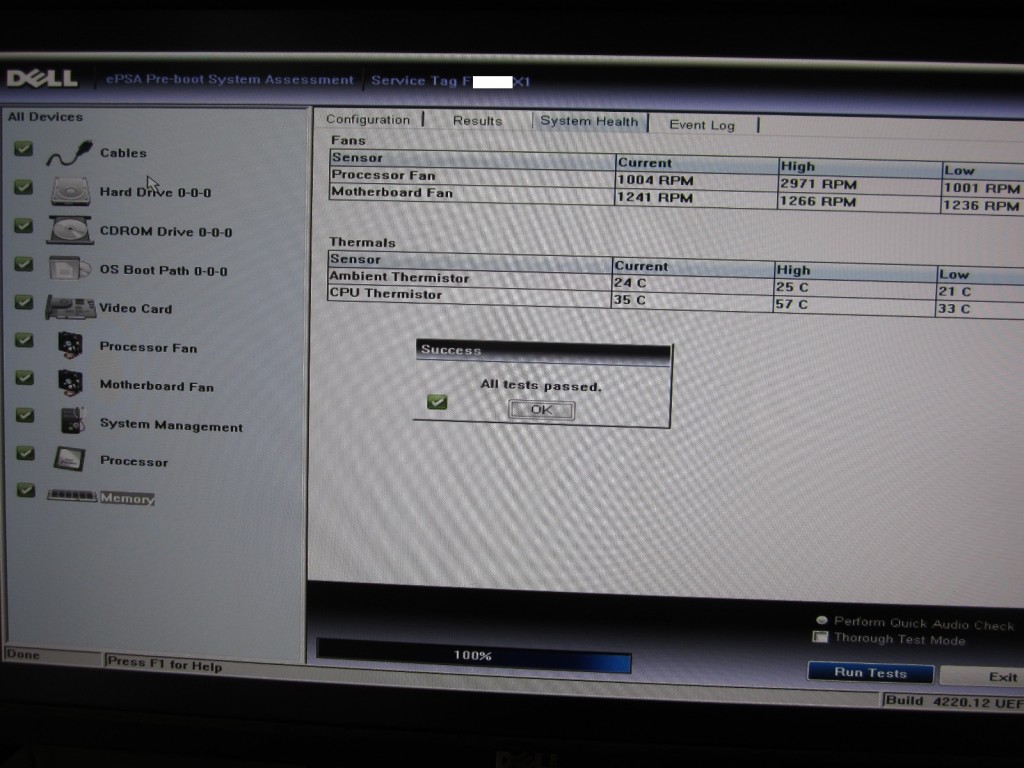Screen dimensions: 1024x768
Task: Select the Memory module icon
Action: (x=72, y=496)
